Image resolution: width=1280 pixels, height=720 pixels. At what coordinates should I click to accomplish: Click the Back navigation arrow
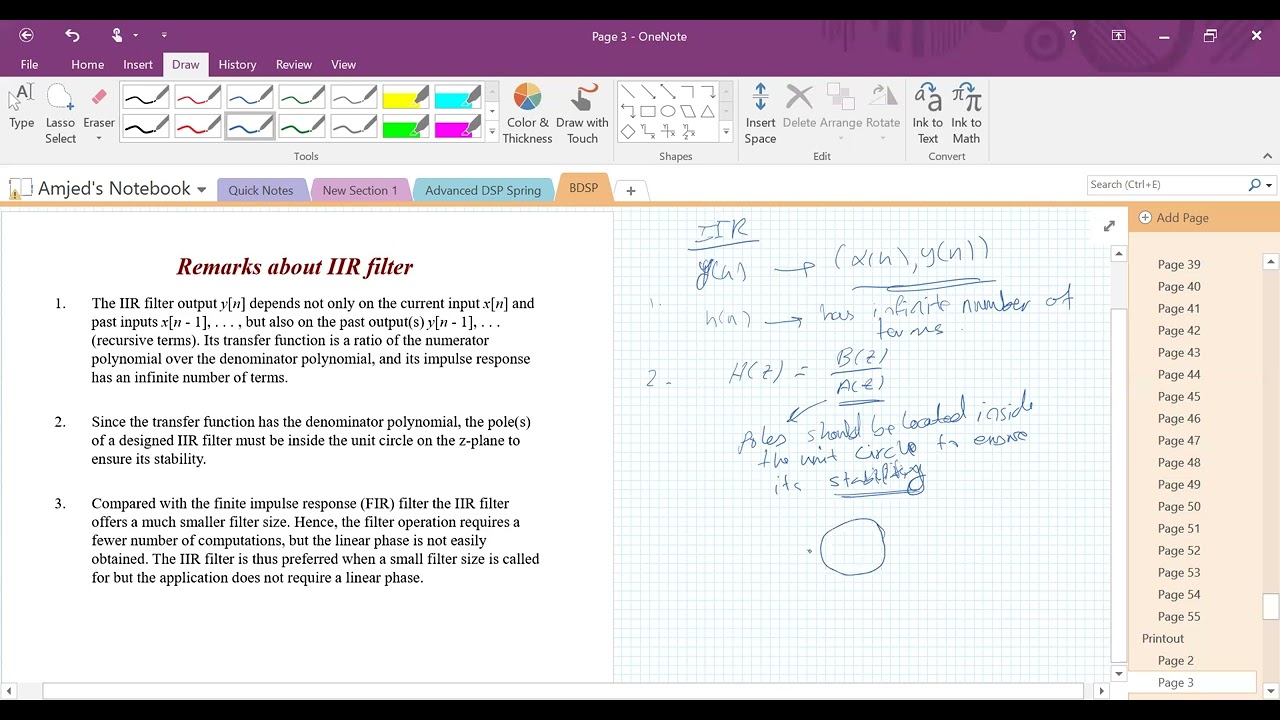point(27,35)
